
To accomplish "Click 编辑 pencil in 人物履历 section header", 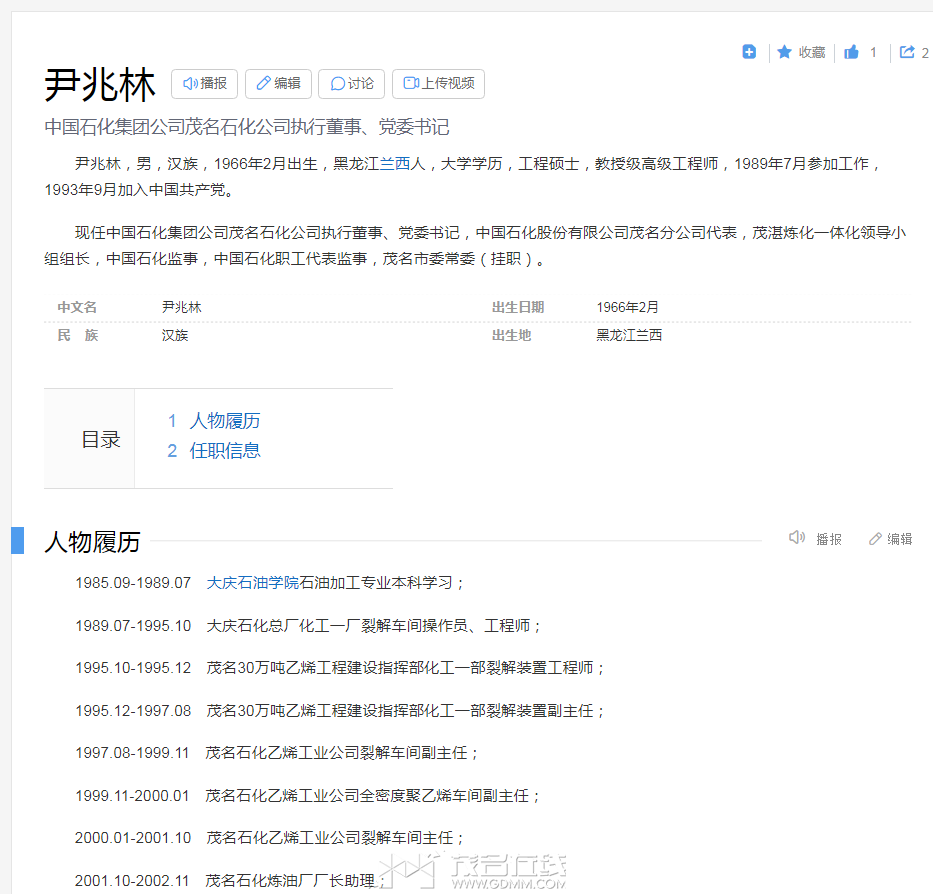I will pyautogui.click(x=891, y=539).
